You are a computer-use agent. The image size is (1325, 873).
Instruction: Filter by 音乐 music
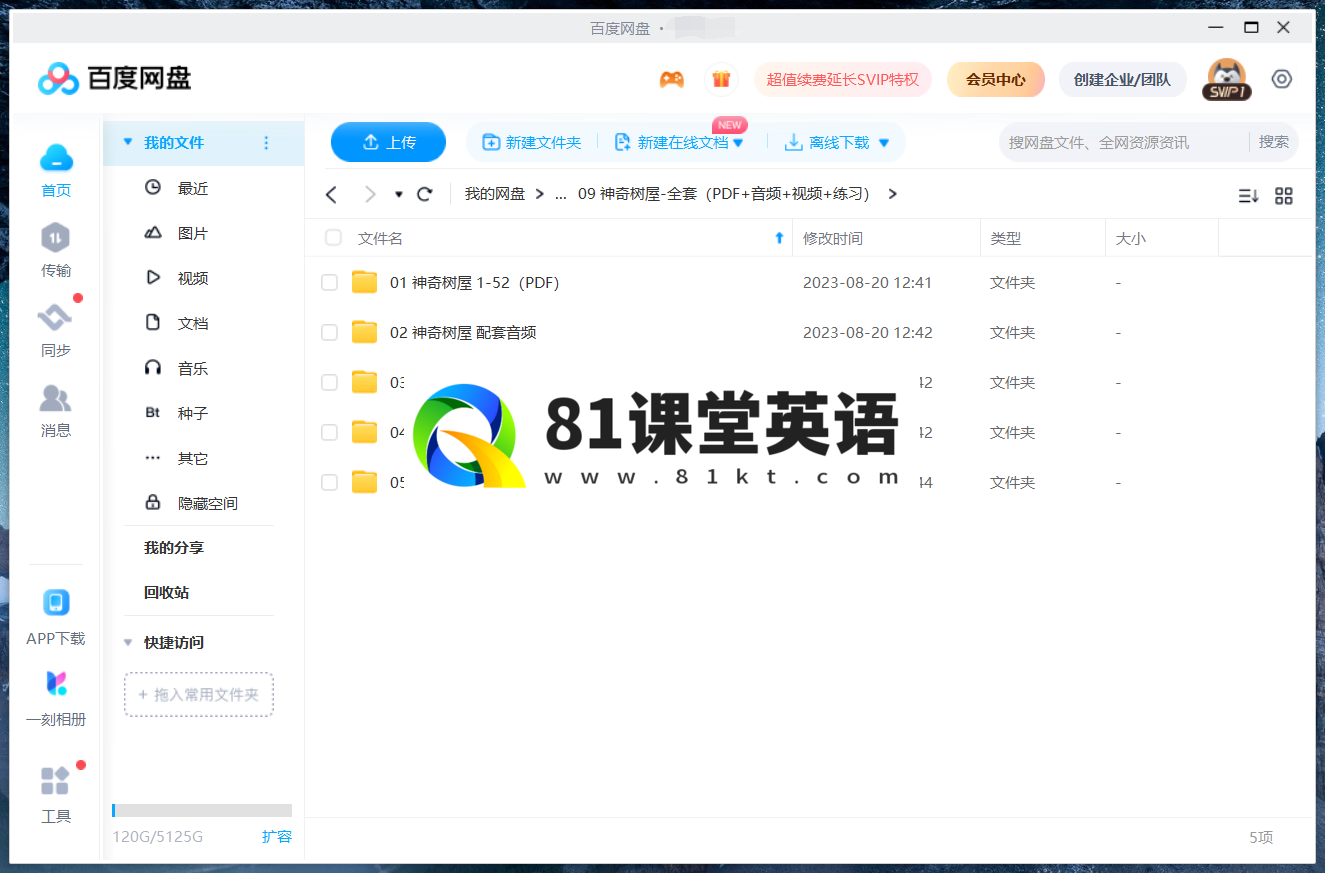tap(193, 368)
